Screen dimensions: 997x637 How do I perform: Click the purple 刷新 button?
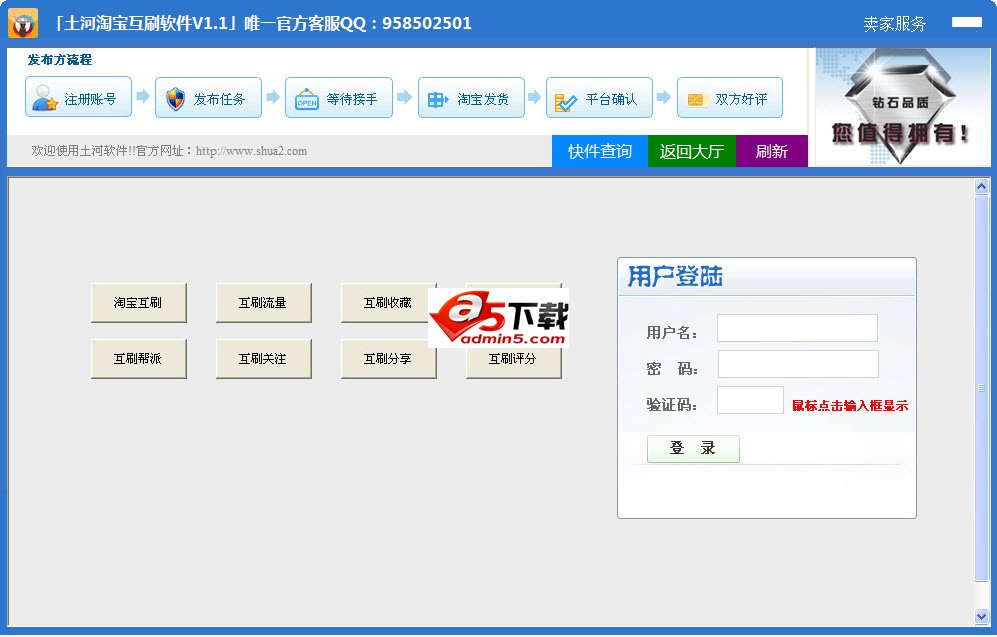(772, 151)
